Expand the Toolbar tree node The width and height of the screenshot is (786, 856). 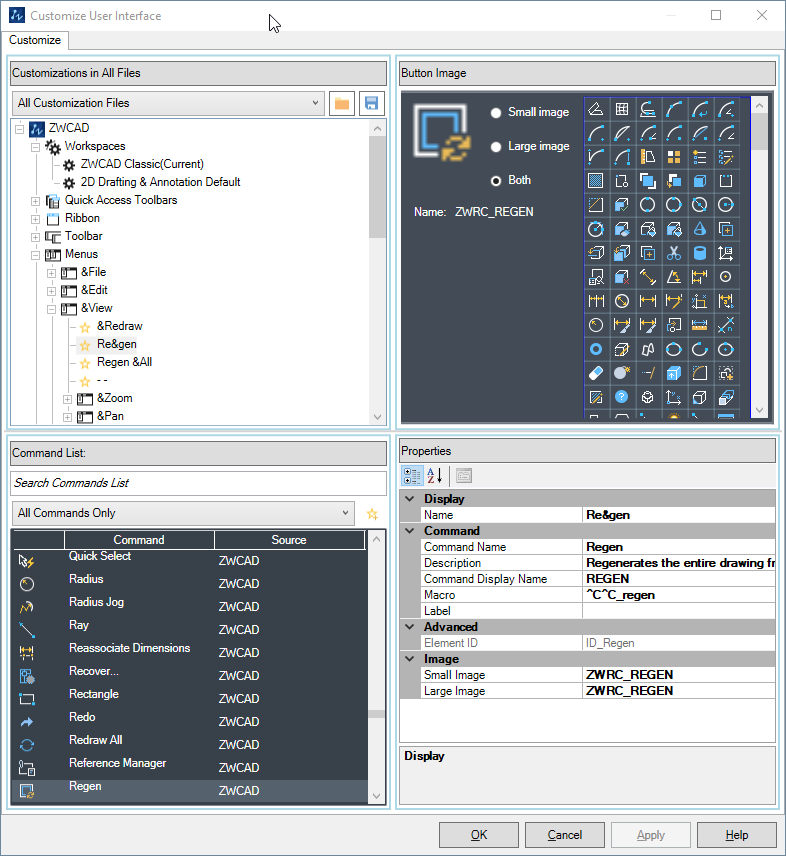[35, 237]
